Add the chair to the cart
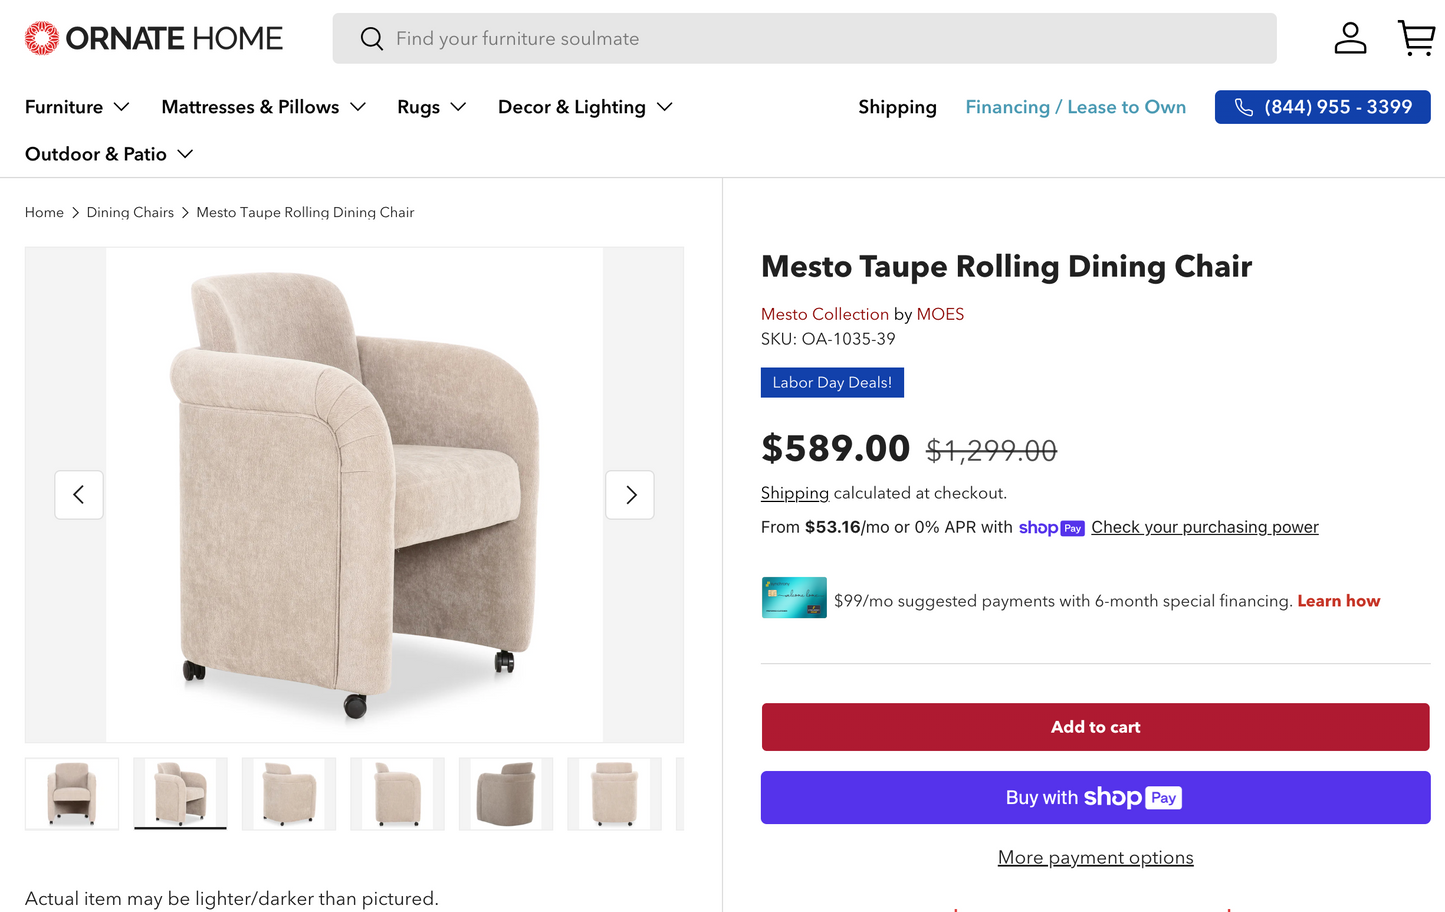The image size is (1445, 912). tap(1095, 727)
